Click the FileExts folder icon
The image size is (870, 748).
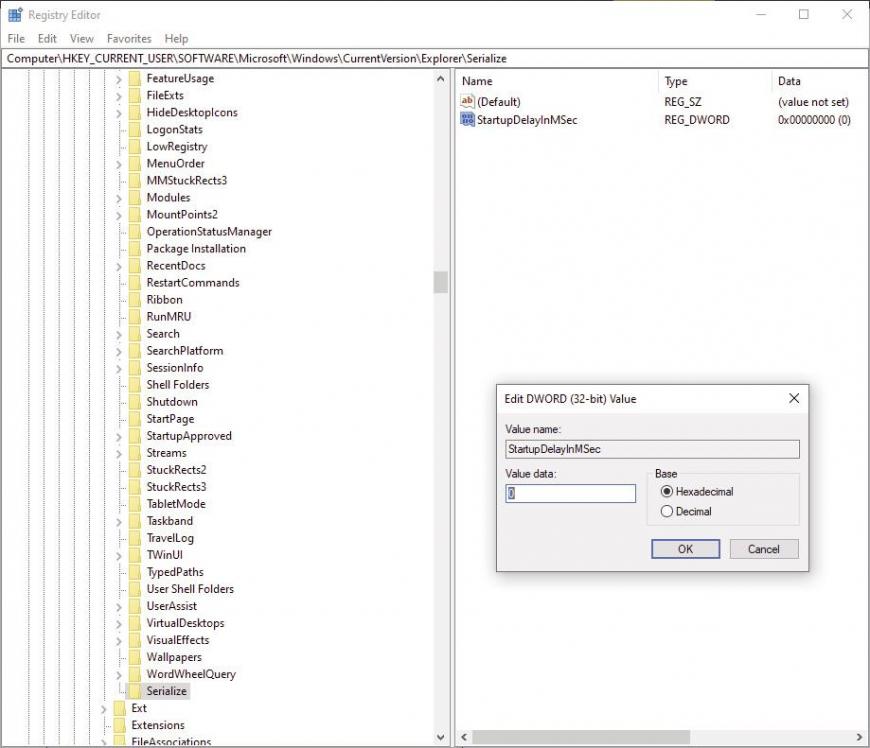[x=134, y=95]
